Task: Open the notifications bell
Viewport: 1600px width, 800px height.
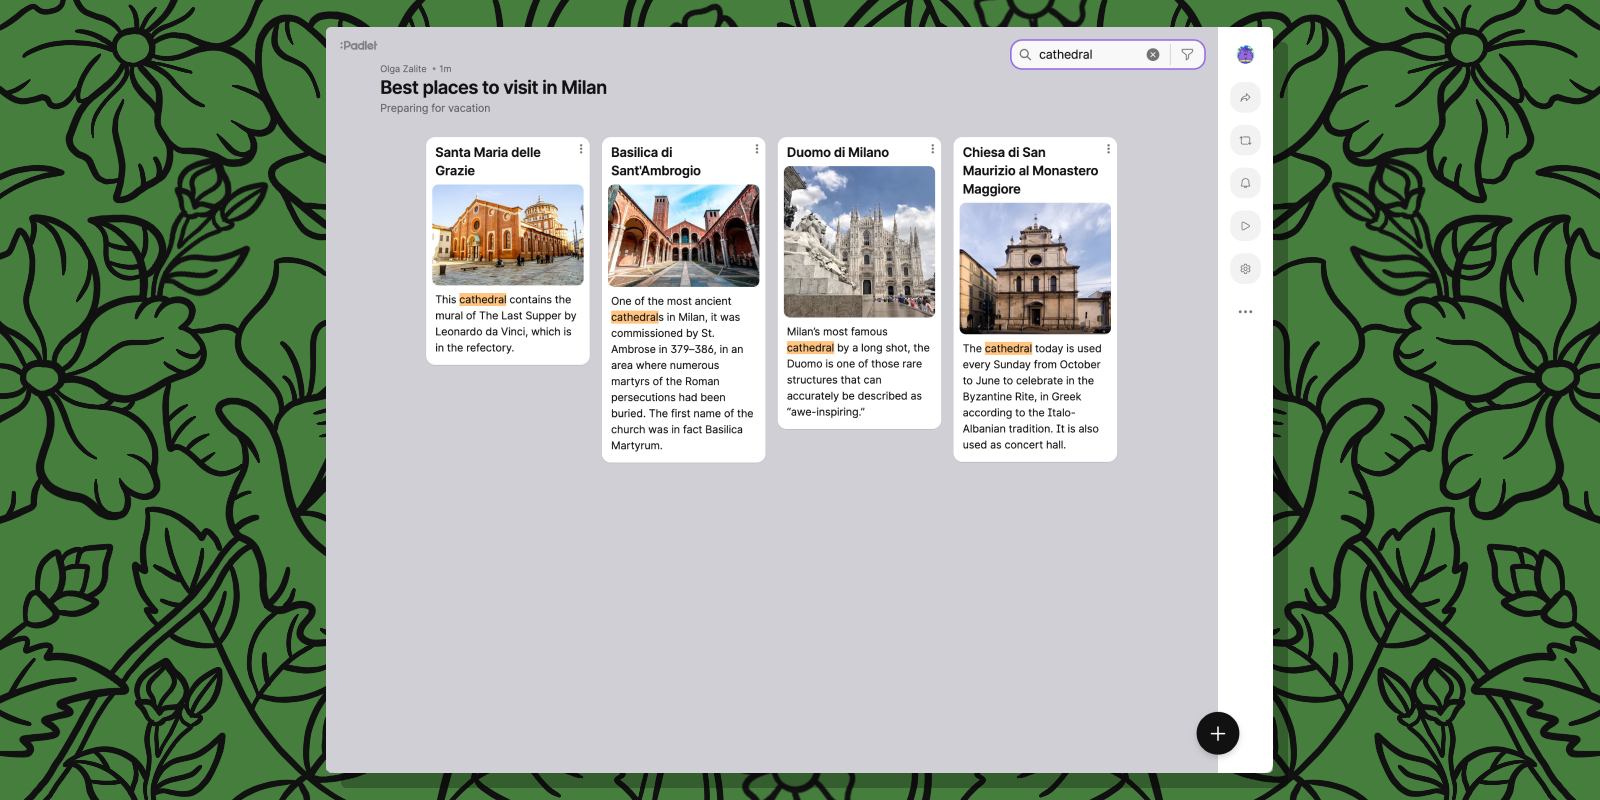Action: click(1245, 183)
